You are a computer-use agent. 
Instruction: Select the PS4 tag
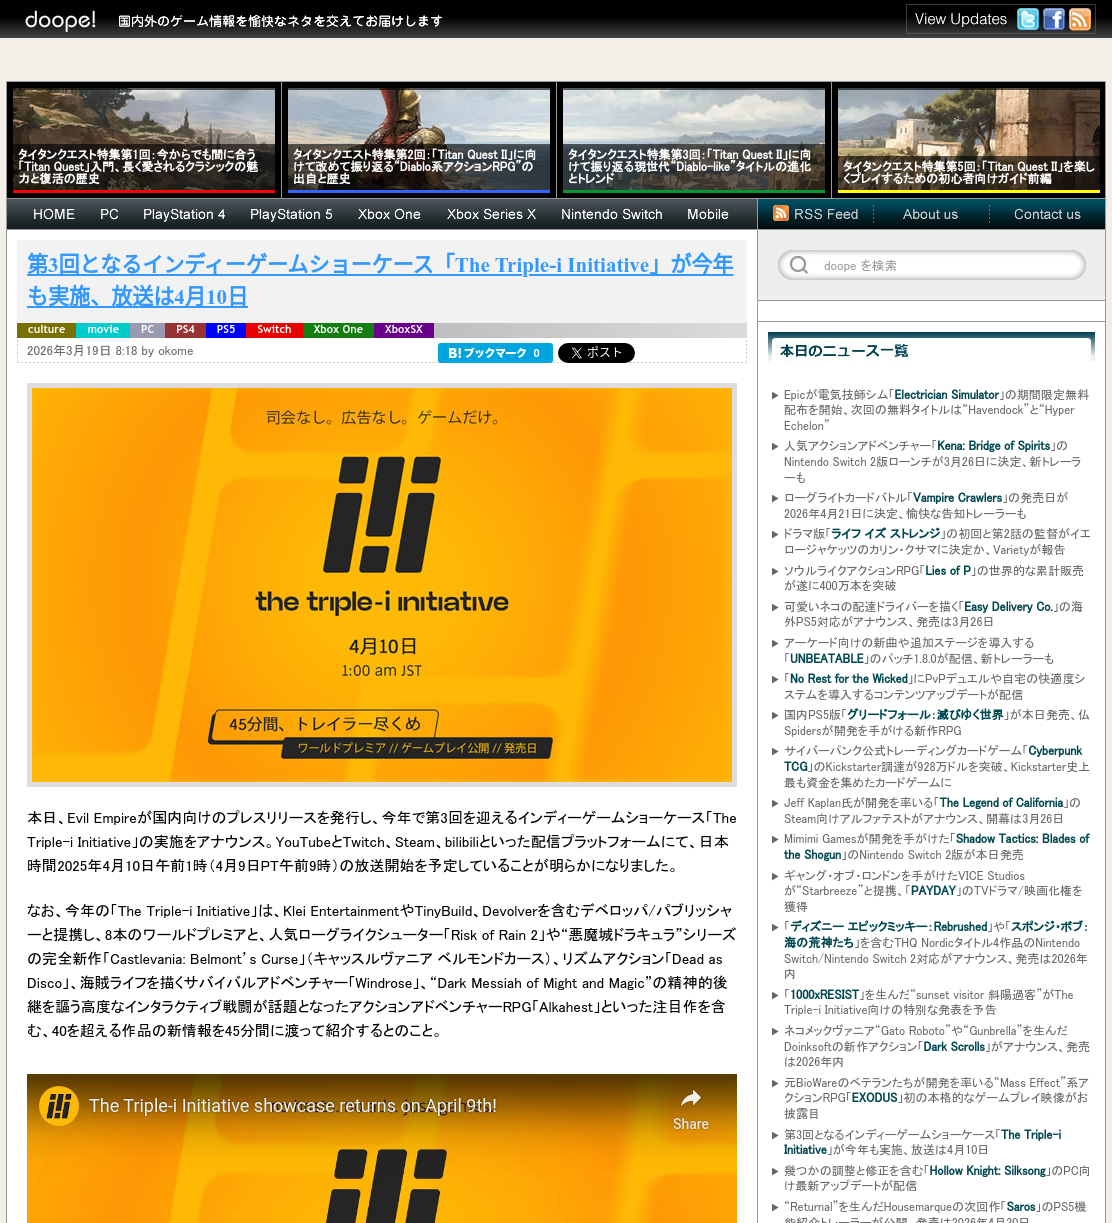185,329
